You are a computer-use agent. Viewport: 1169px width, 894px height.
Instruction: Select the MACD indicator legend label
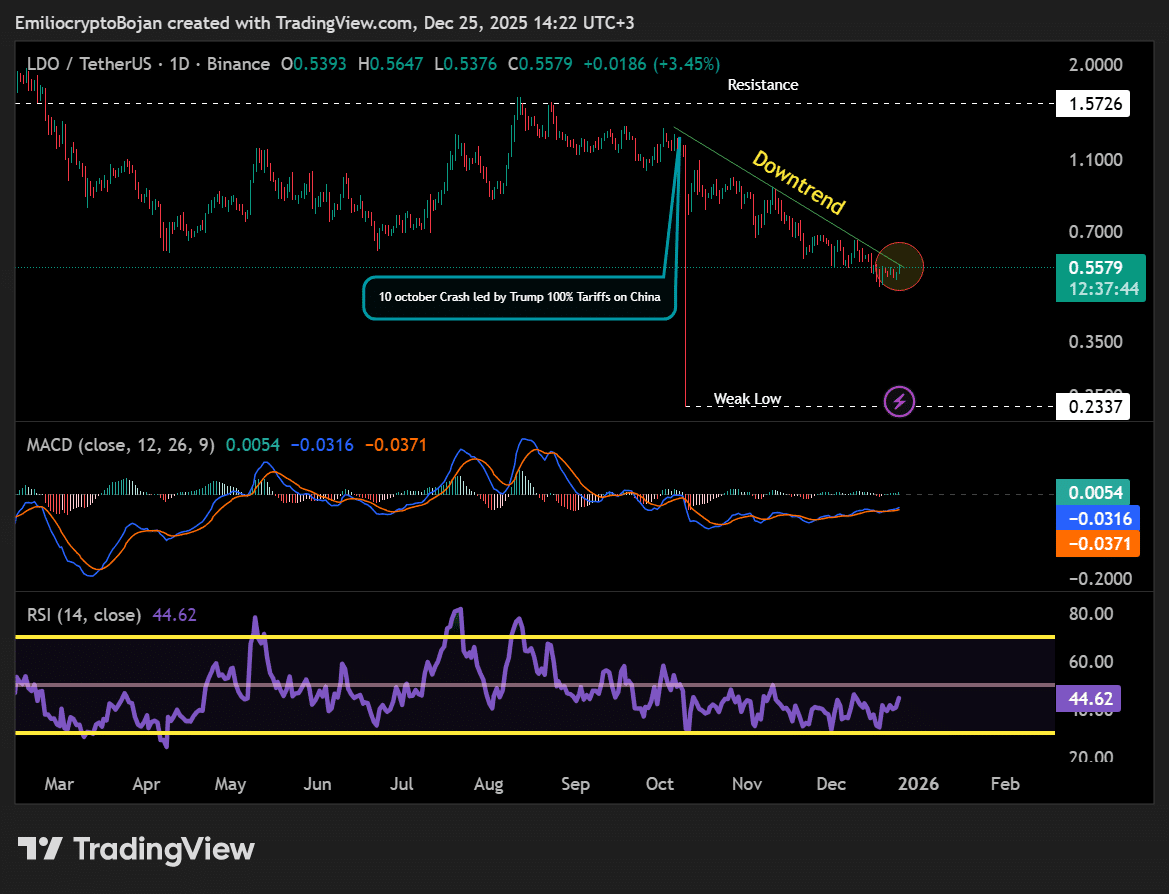(121, 445)
